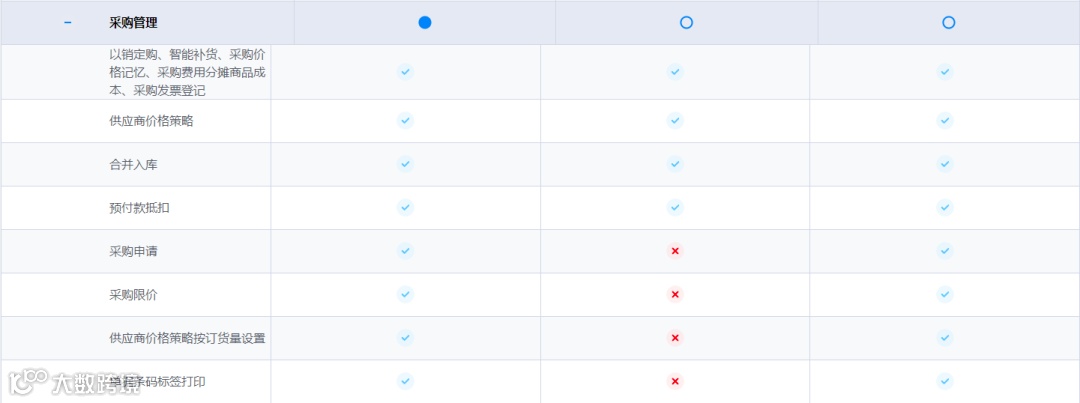Click third-column checkmark for 预付款抵扣

click(945, 207)
